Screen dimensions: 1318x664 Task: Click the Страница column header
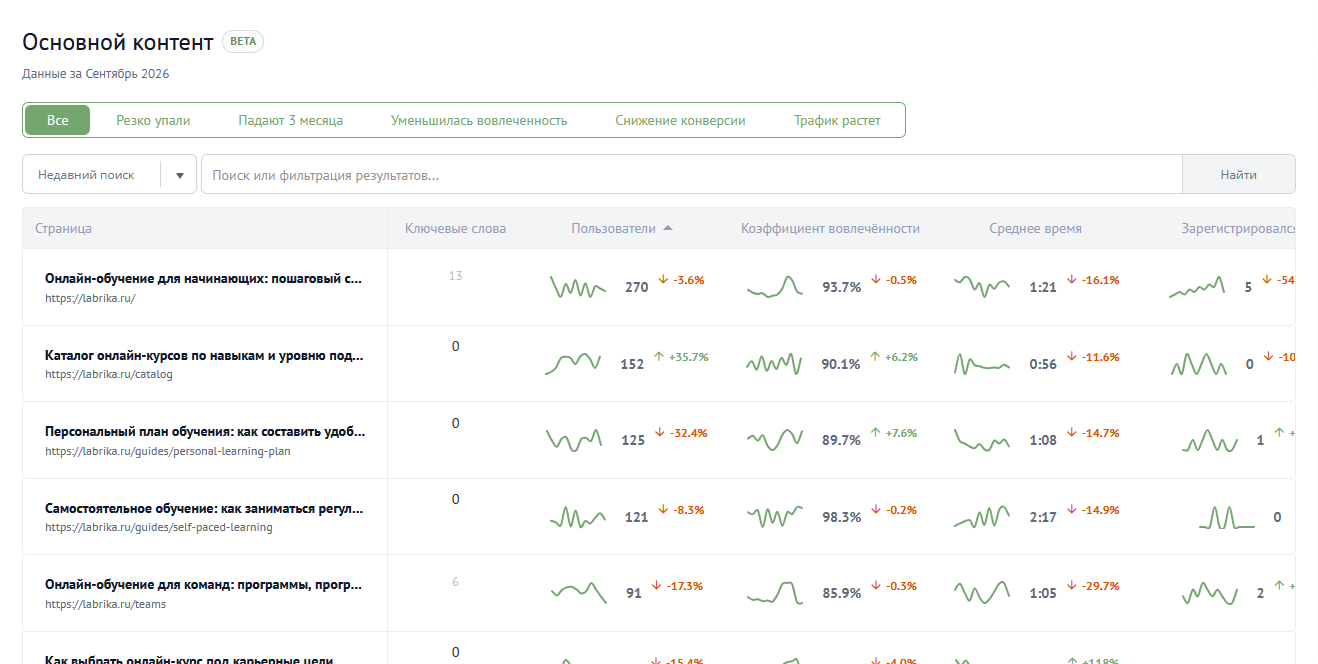(64, 229)
